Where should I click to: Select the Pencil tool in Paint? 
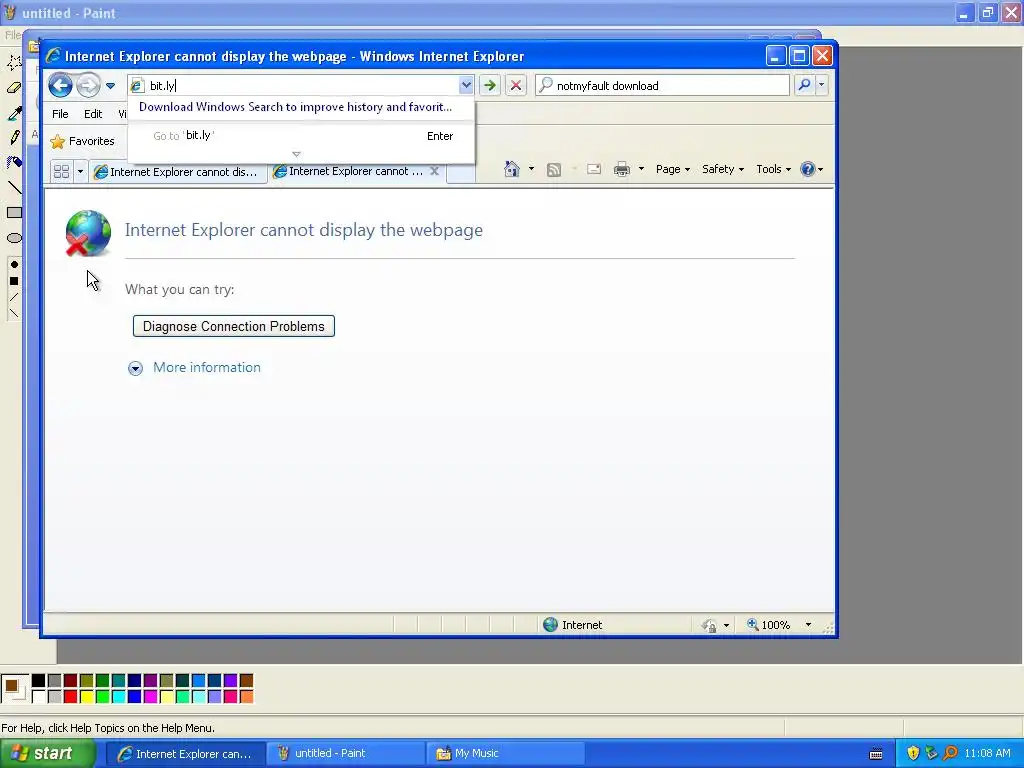click(x=14, y=137)
